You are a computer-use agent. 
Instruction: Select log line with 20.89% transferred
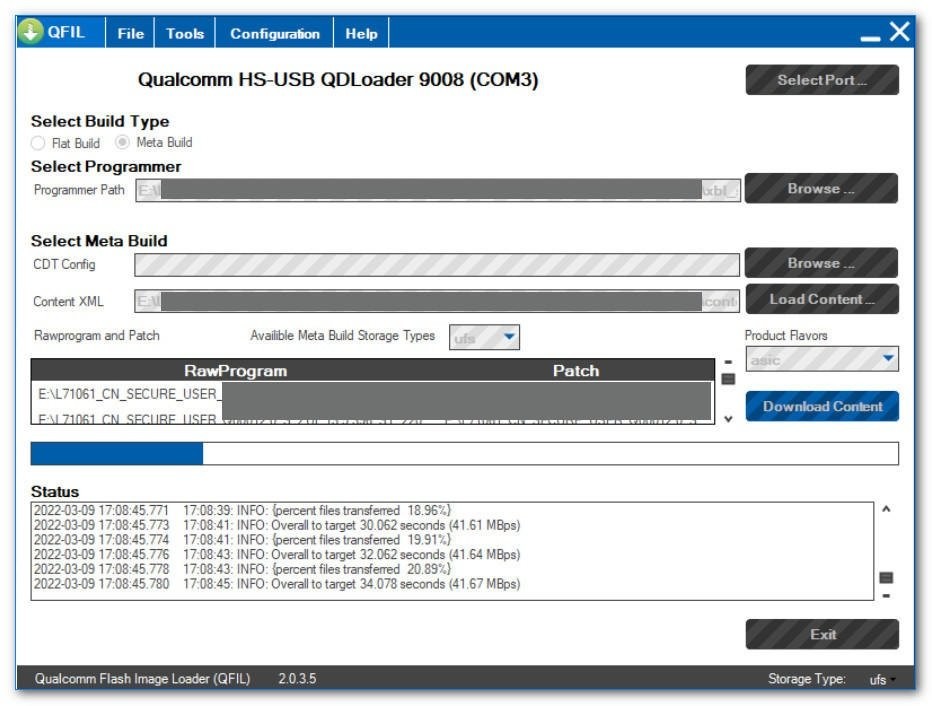tap(242, 569)
